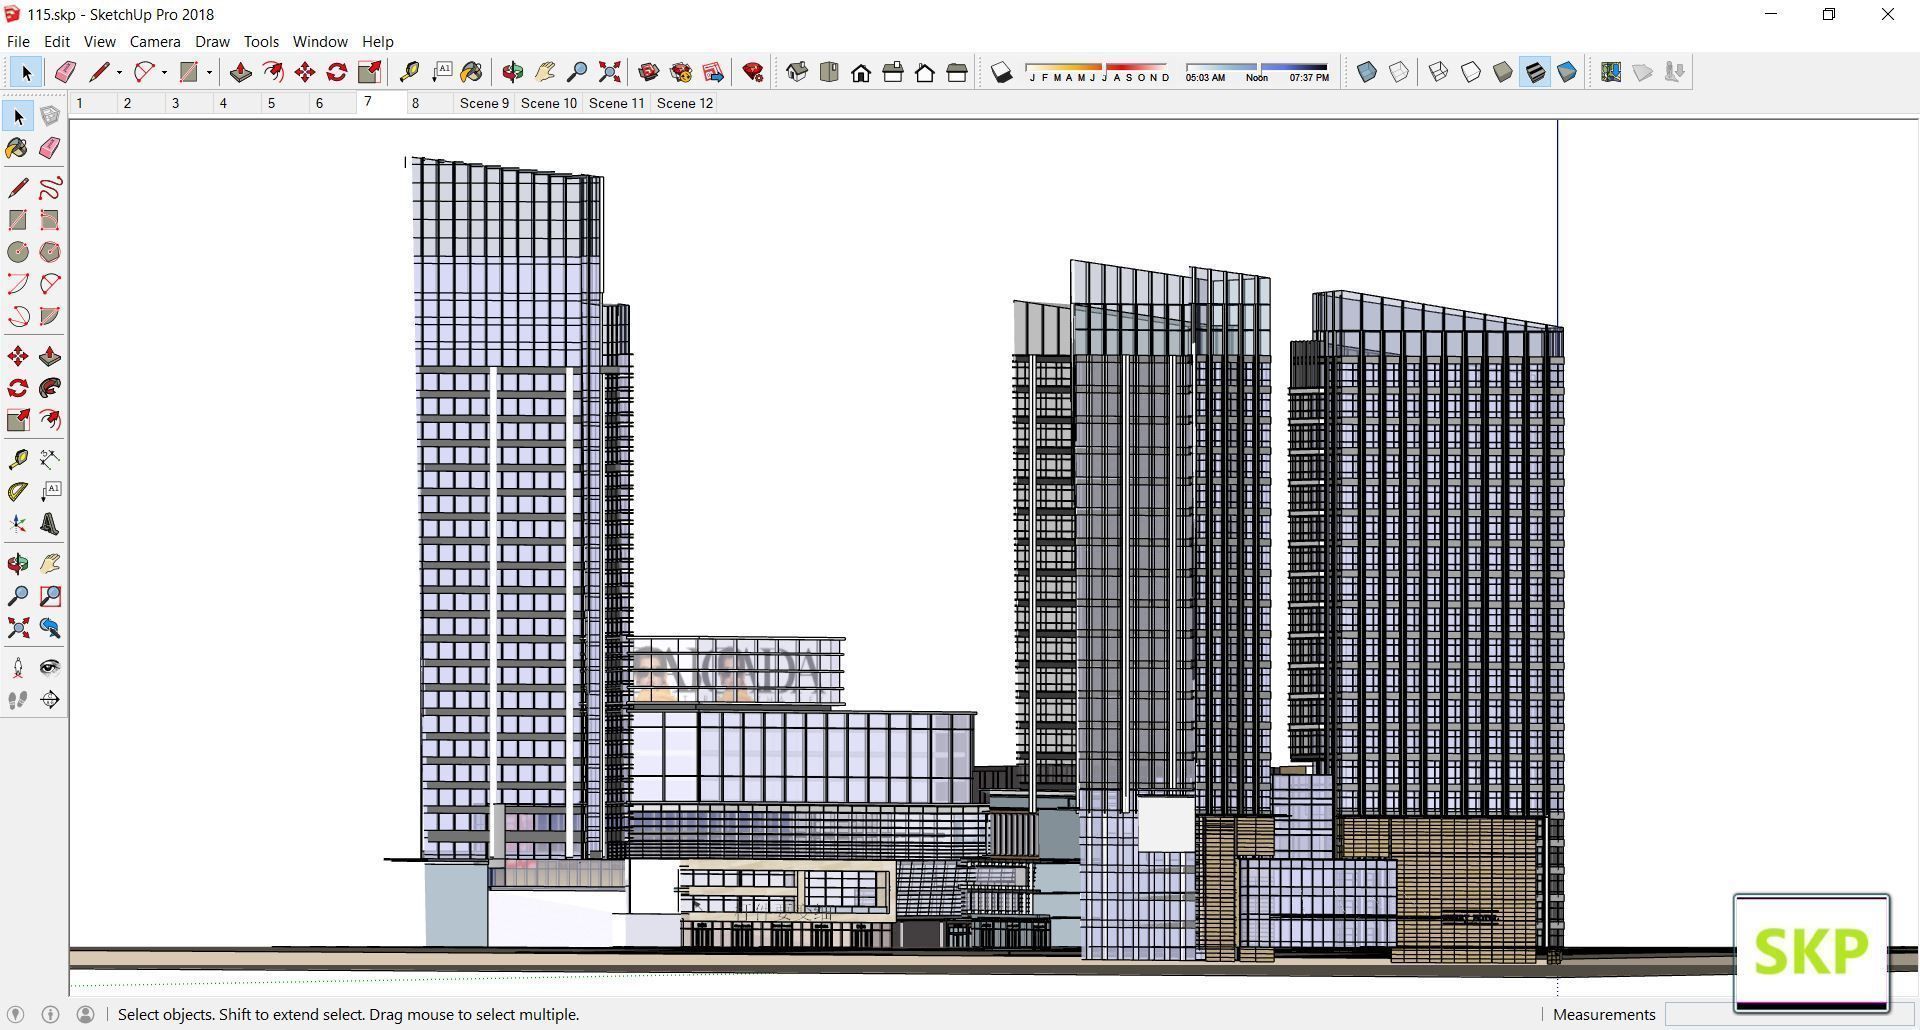Open the Draw menu
The width and height of the screenshot is (1920, 1030).
tap(212, 41)
